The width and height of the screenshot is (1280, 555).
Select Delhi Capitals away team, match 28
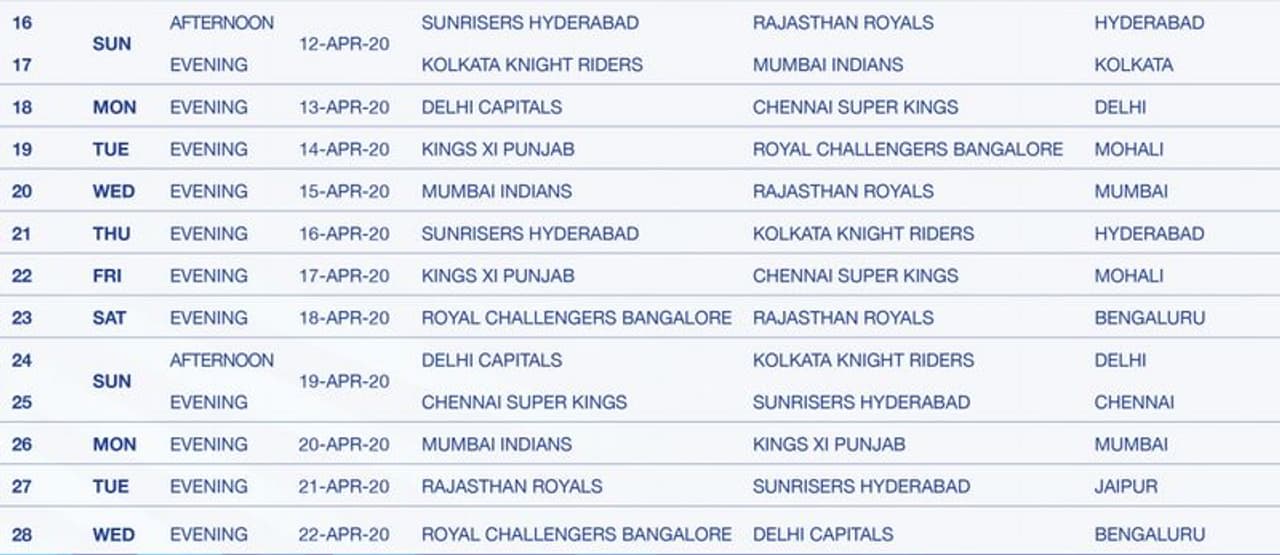[823, 535]
